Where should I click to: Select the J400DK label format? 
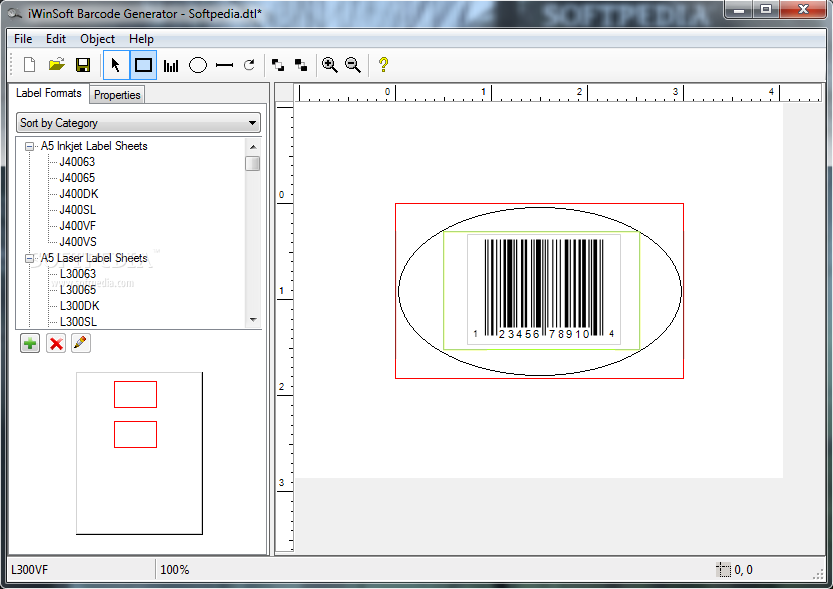(x=79, y=194)
